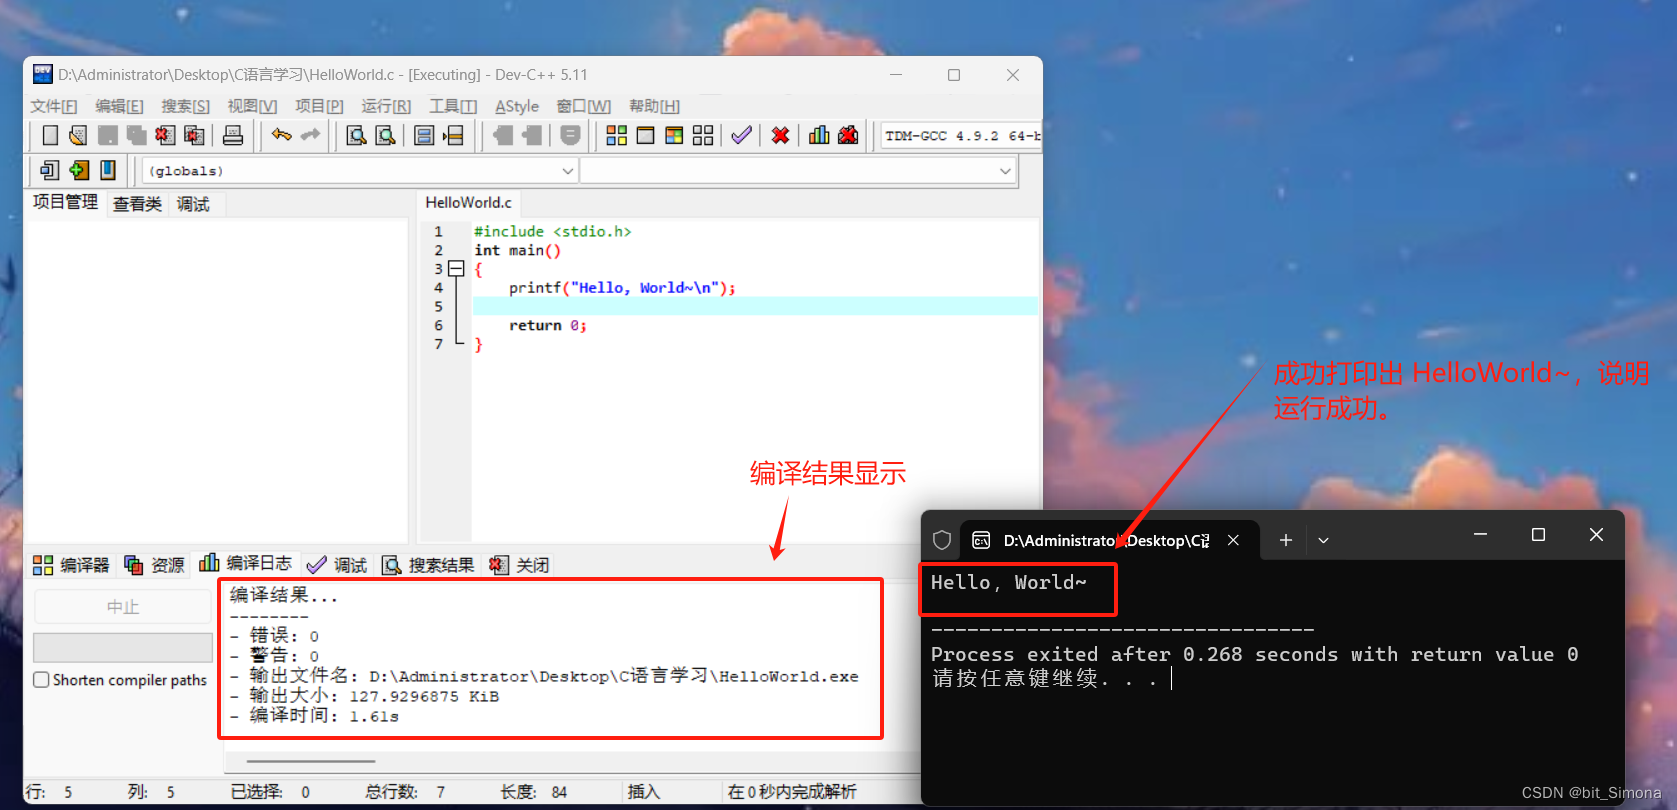The width and height of the screenshot is (1677, 810).
Task: Create a new source file via toolbar
Action: pos(50,135)
